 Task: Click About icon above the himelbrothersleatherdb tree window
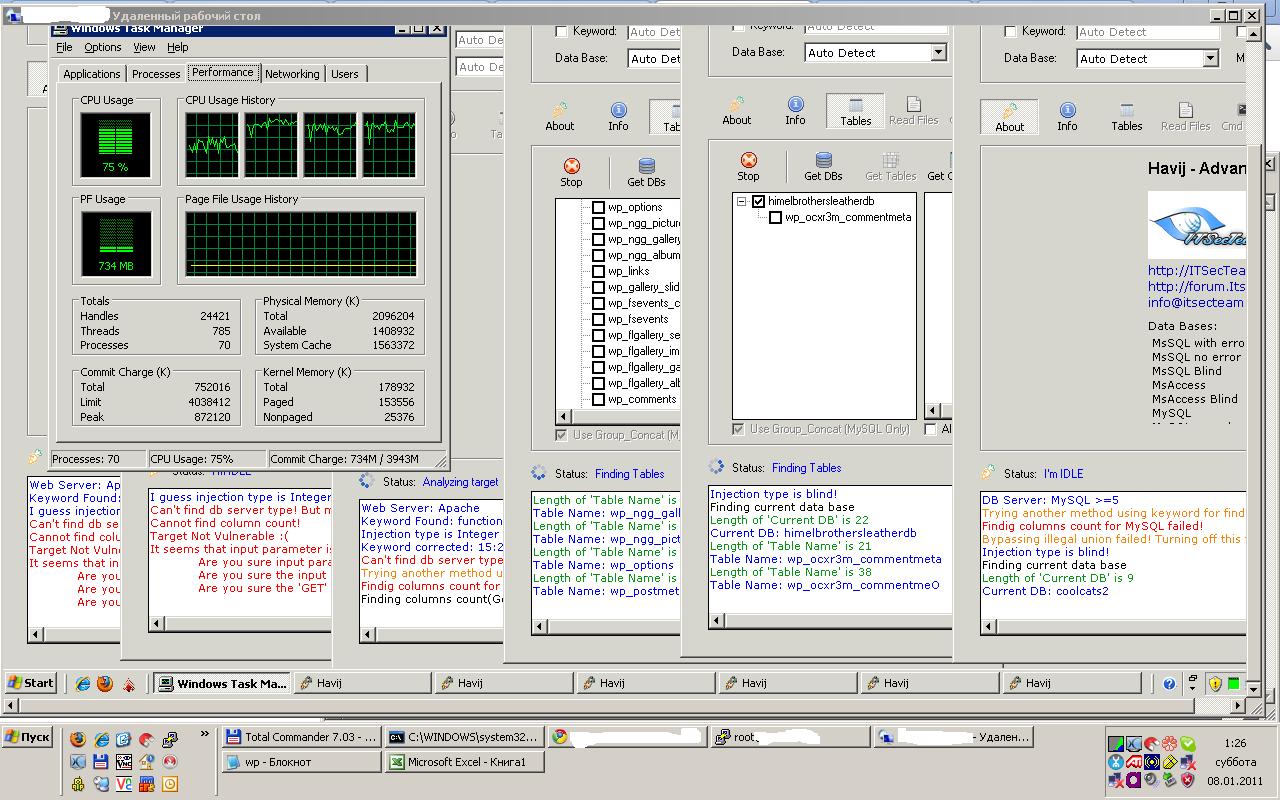click(x=736, y=110)
